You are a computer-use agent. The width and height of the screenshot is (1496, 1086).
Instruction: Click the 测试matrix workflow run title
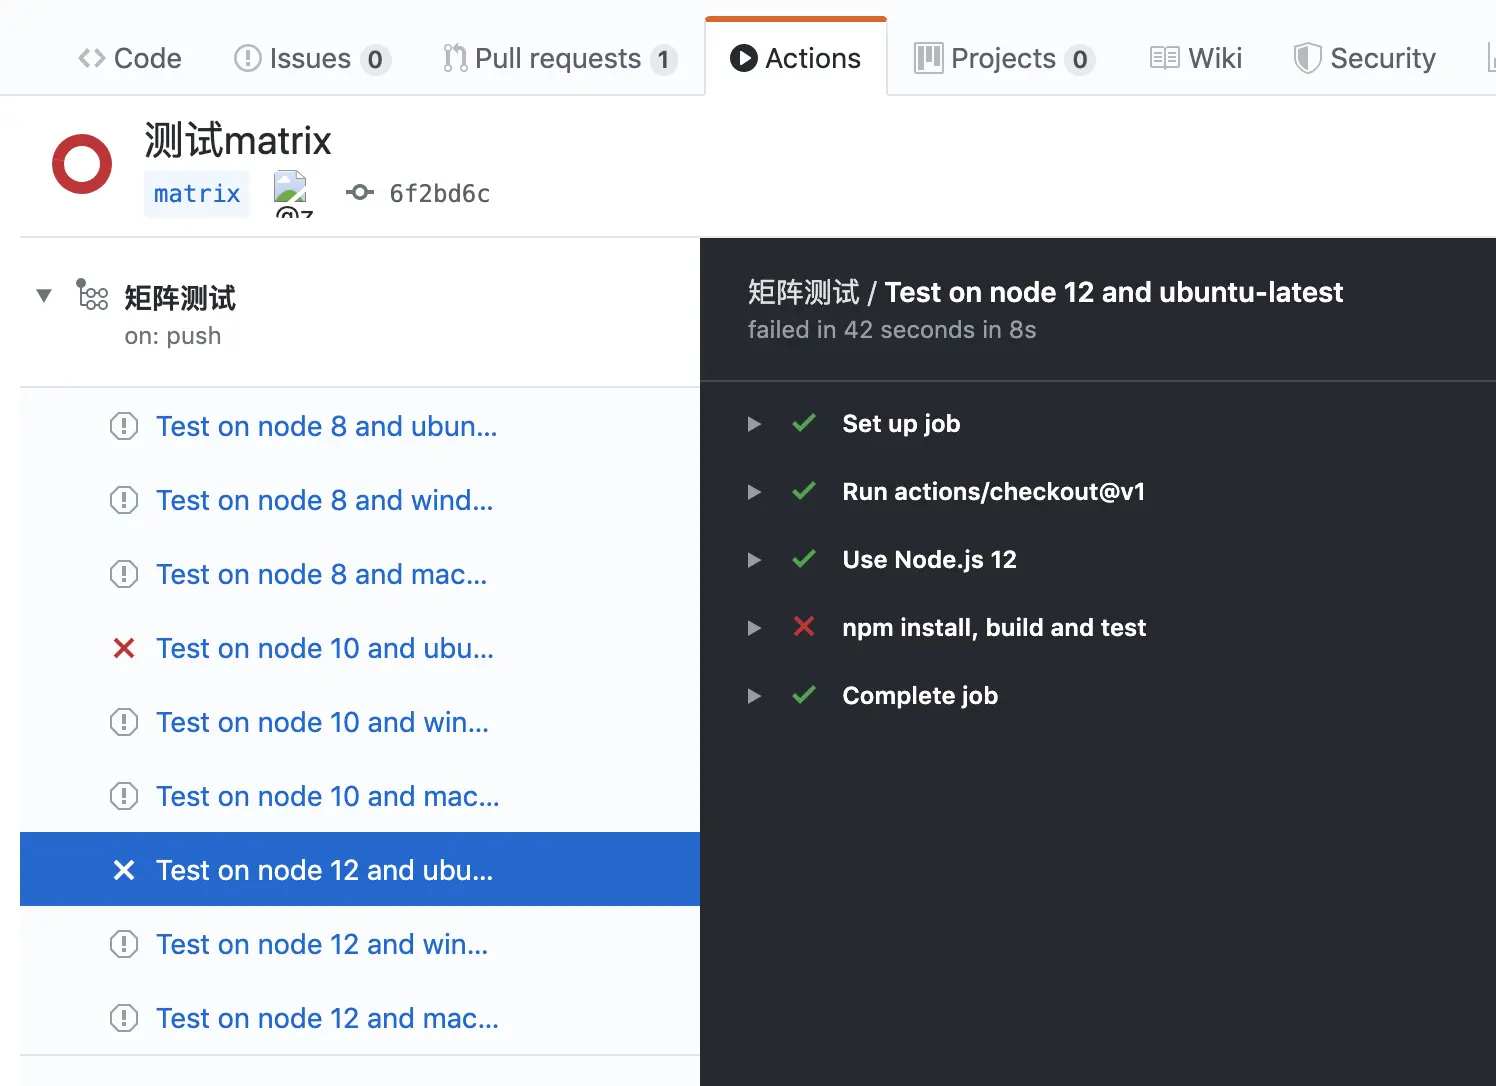tap(238, 140)
